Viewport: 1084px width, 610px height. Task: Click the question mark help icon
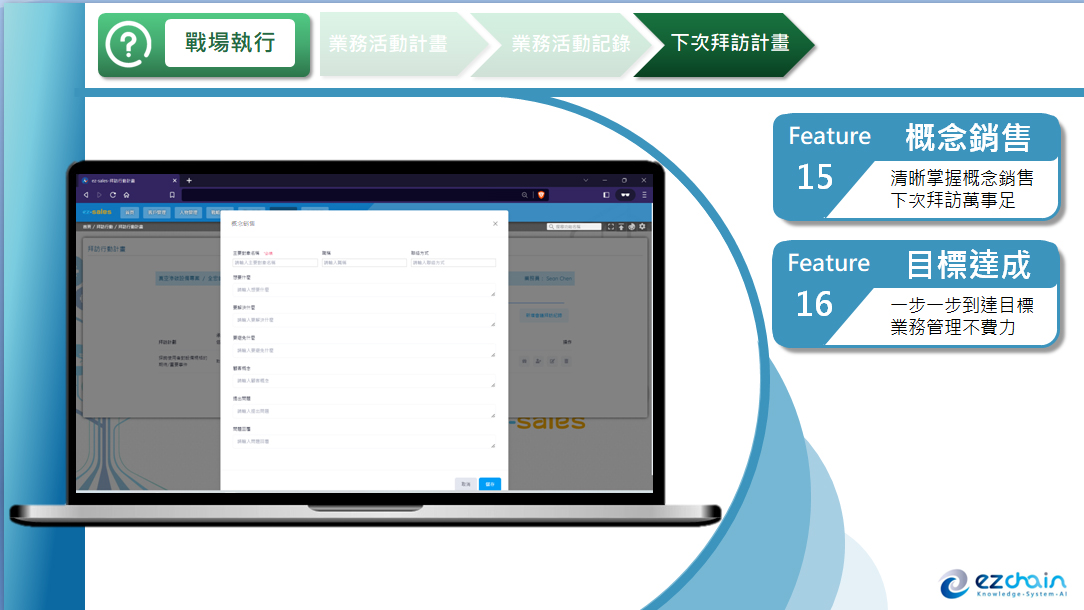(129, 44)
